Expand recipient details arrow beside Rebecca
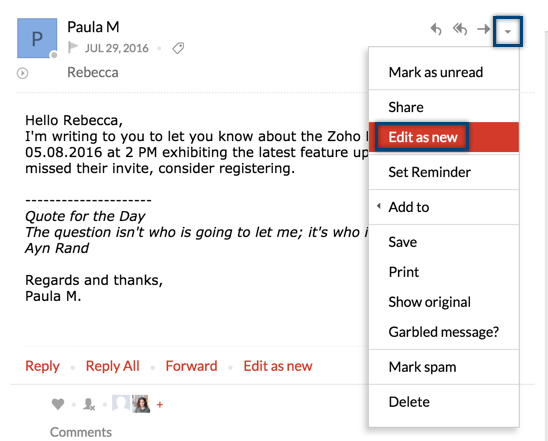 [23, 73]
